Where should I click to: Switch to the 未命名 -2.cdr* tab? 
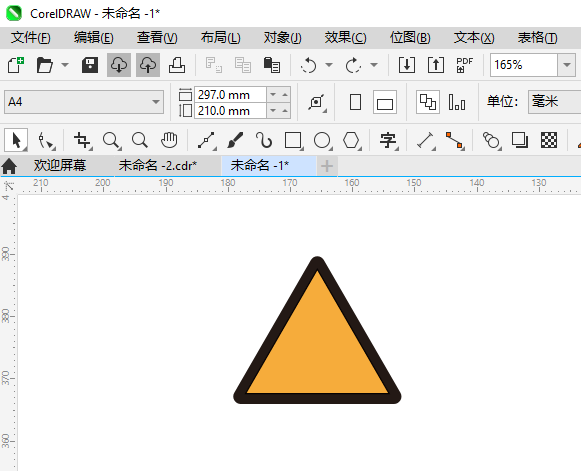(x=157, y=165)
